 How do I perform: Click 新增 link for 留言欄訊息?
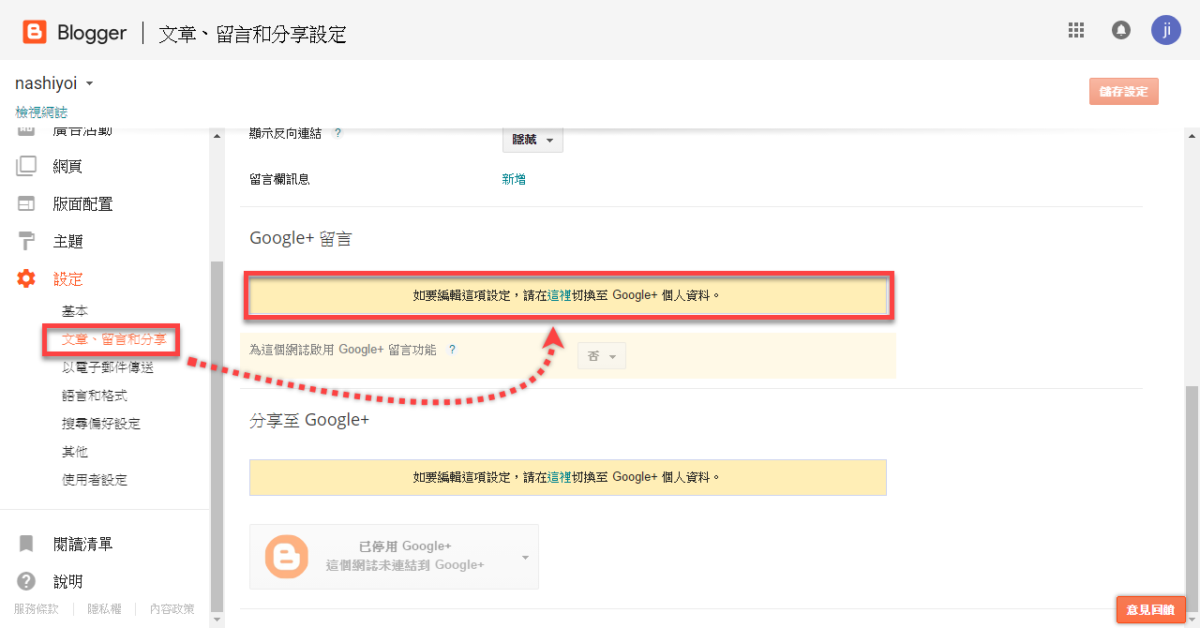click(x=514, y=179)
